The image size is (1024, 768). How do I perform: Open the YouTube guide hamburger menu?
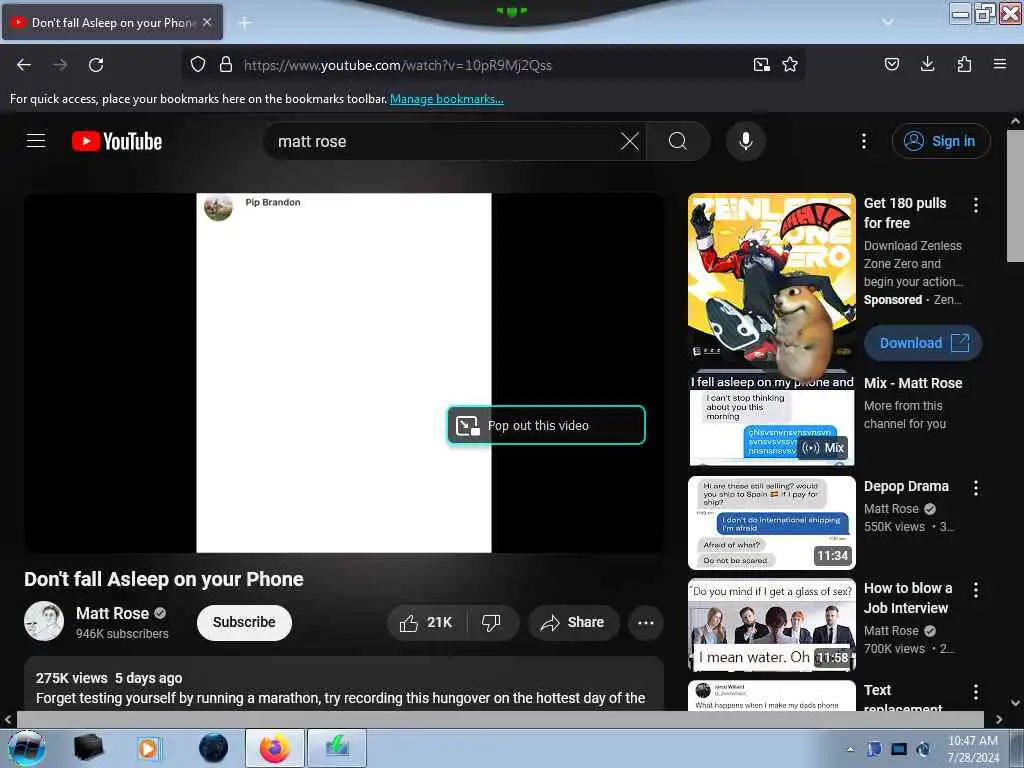36,141
